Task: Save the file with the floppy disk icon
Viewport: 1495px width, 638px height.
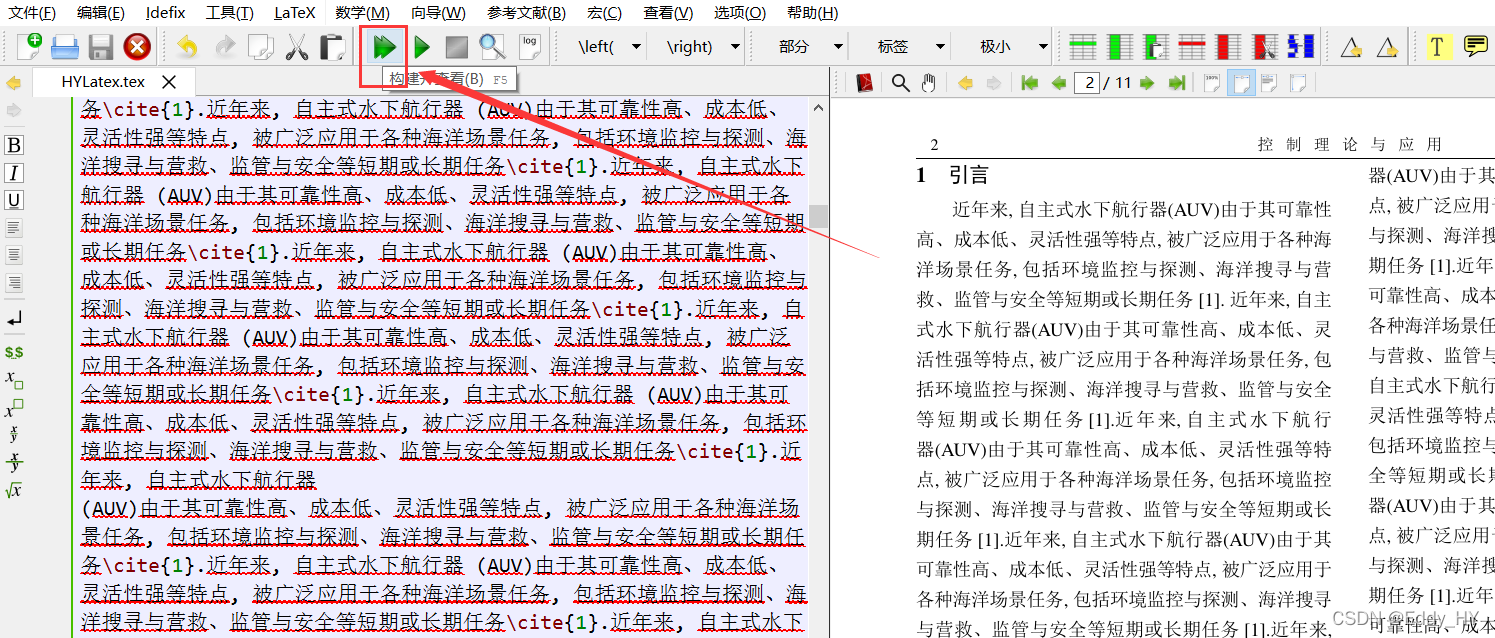Action: pos(101,46)
